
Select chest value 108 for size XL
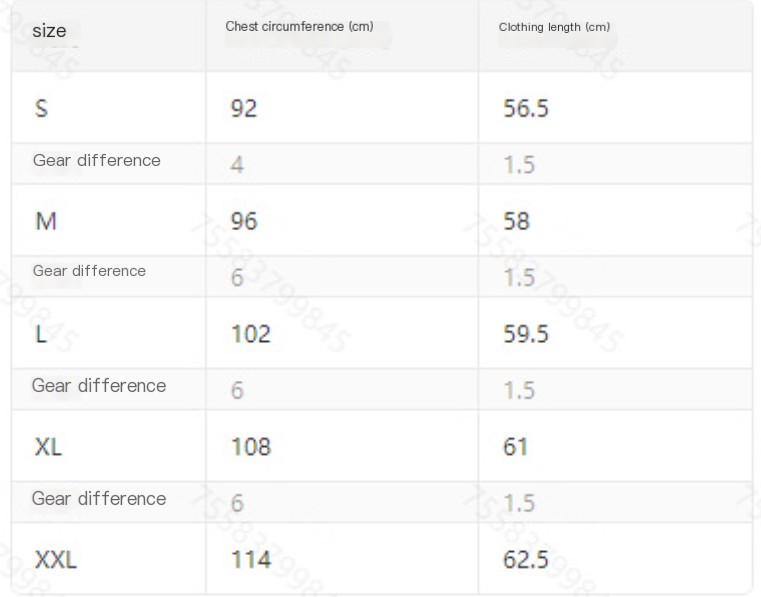[x=250, y=447]
